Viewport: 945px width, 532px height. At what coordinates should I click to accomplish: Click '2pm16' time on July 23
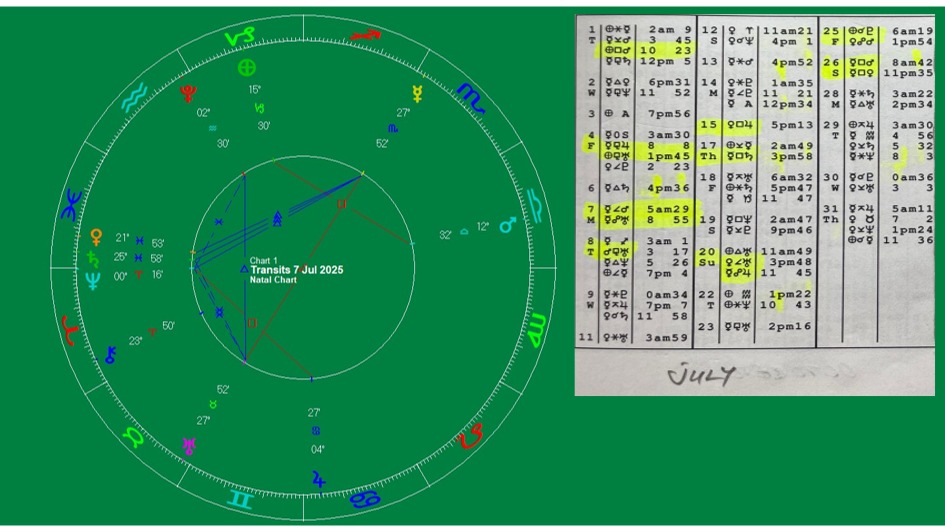790,327
